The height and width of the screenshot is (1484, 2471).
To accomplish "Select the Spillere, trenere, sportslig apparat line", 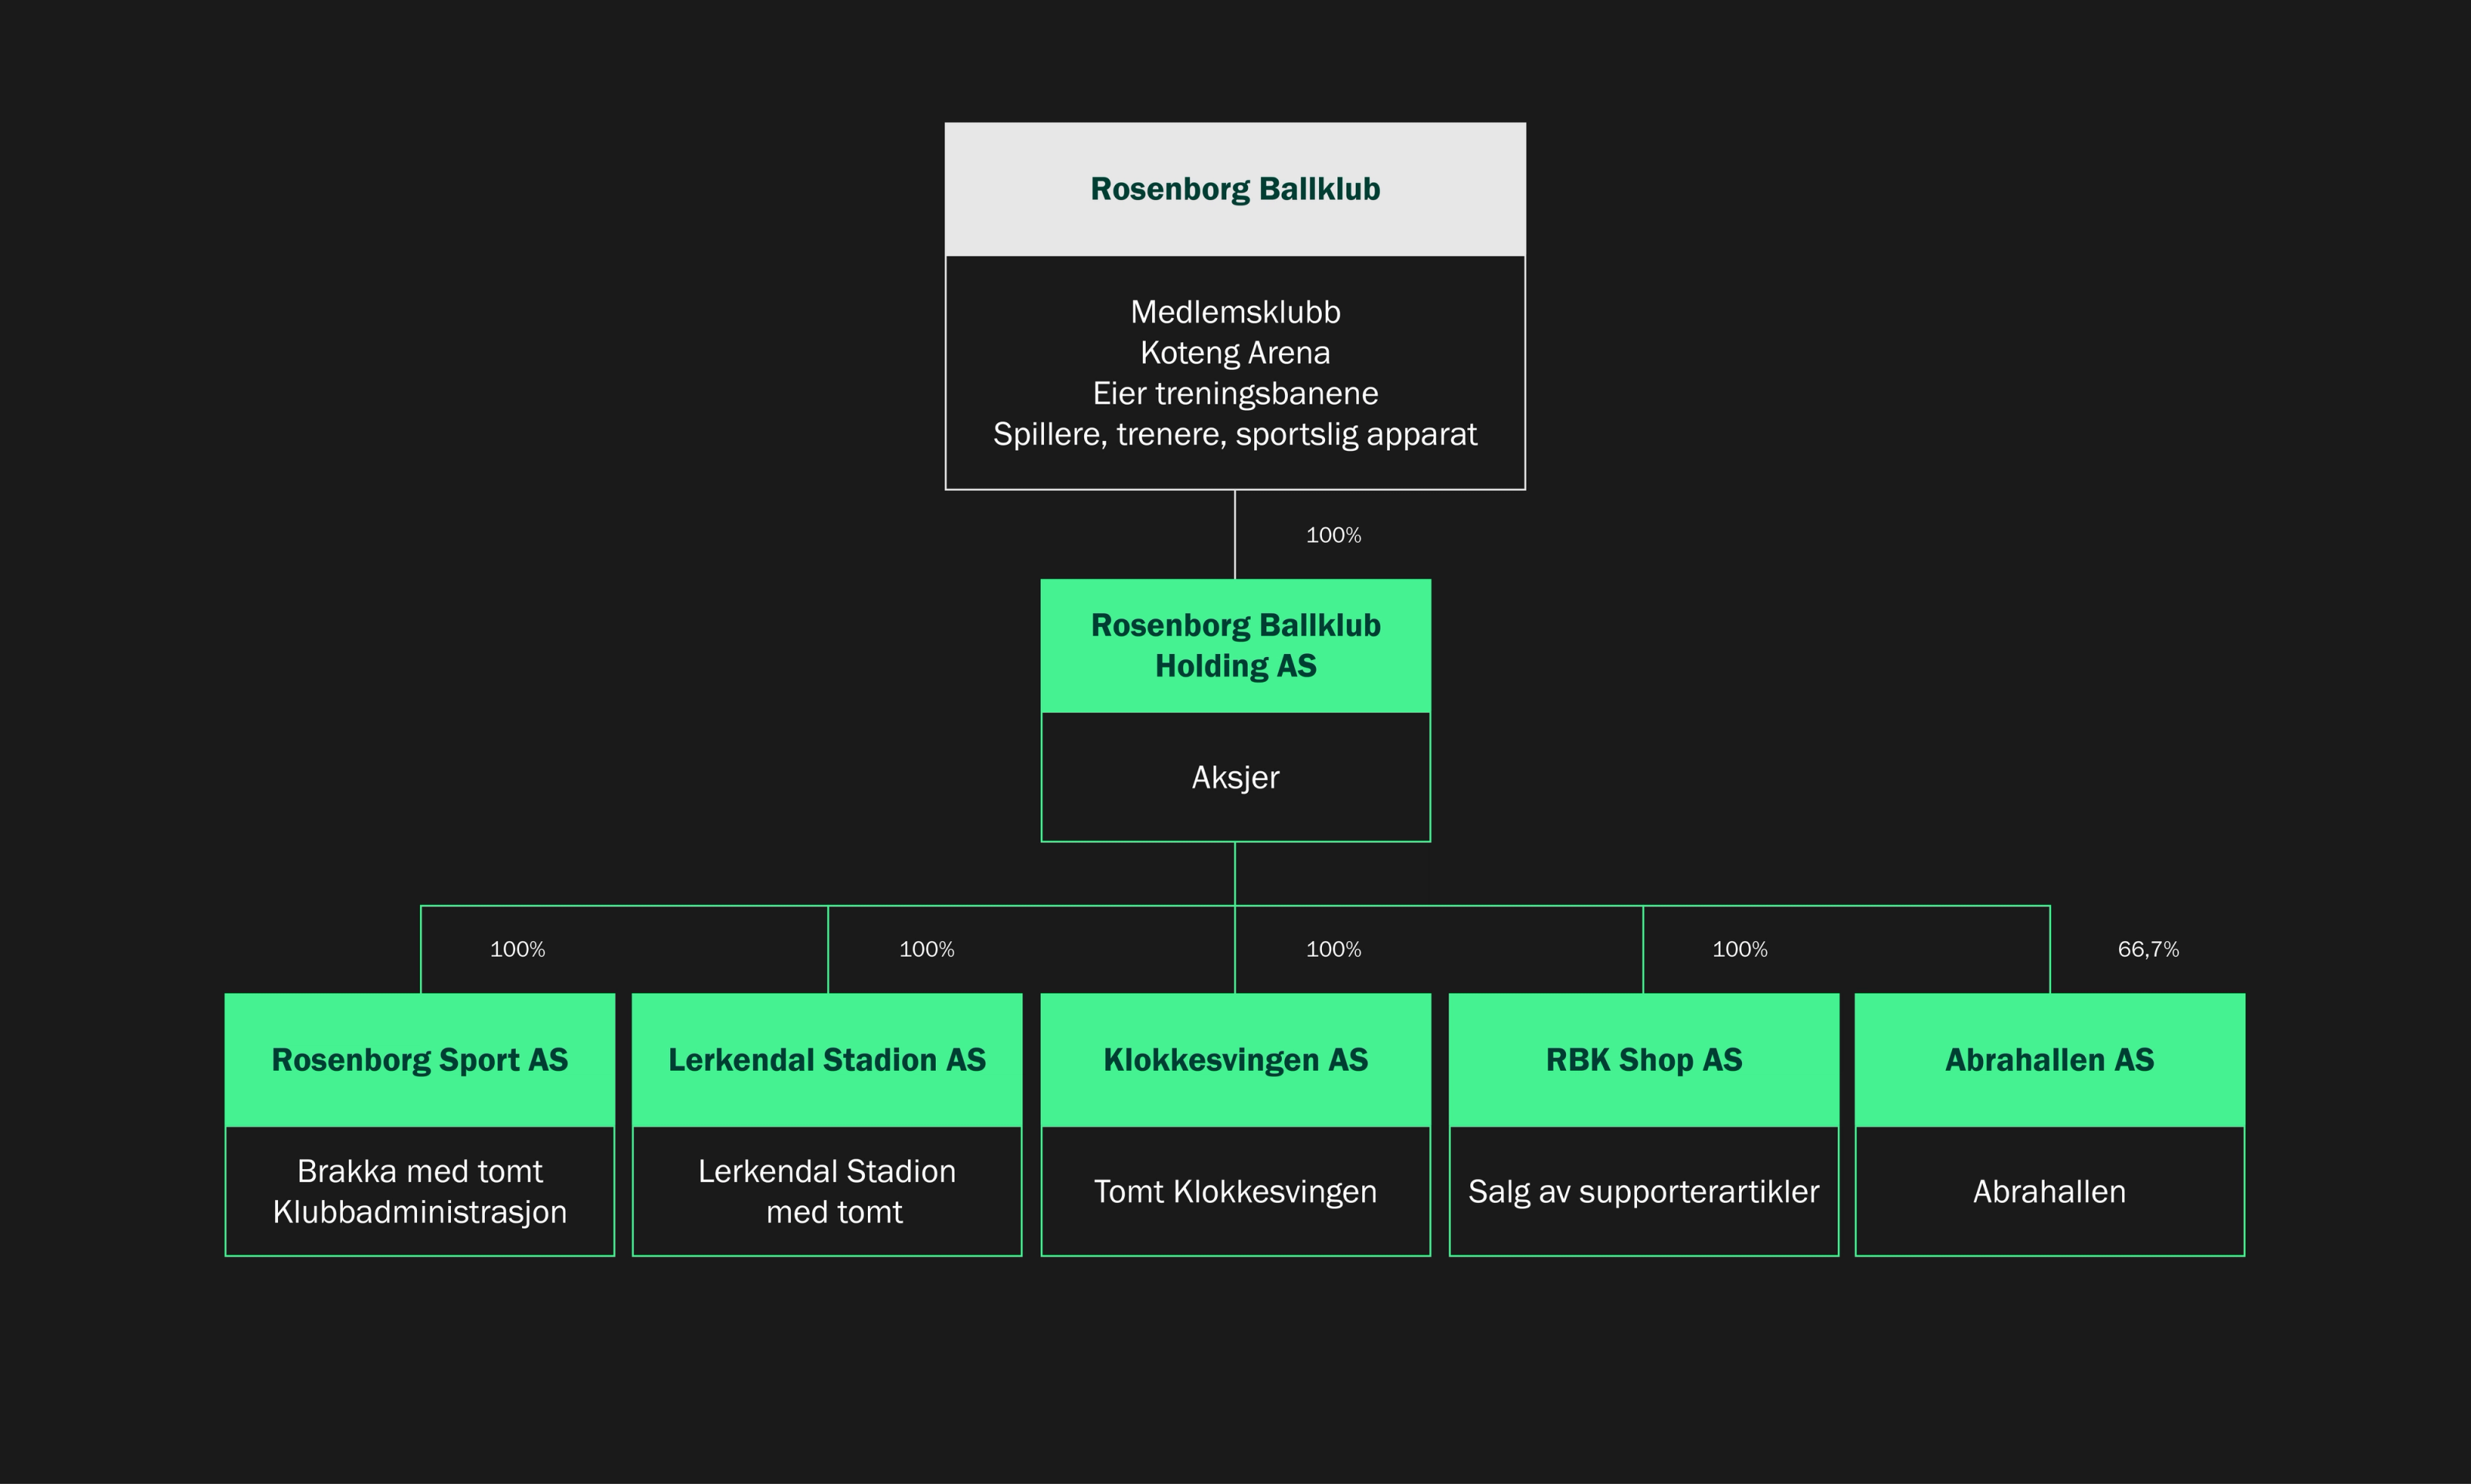I will pyautogui.click(x=1235, y=434).
